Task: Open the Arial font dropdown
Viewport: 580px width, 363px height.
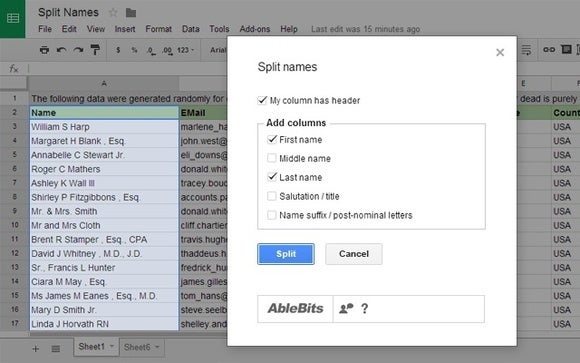Action: [218, 50]
